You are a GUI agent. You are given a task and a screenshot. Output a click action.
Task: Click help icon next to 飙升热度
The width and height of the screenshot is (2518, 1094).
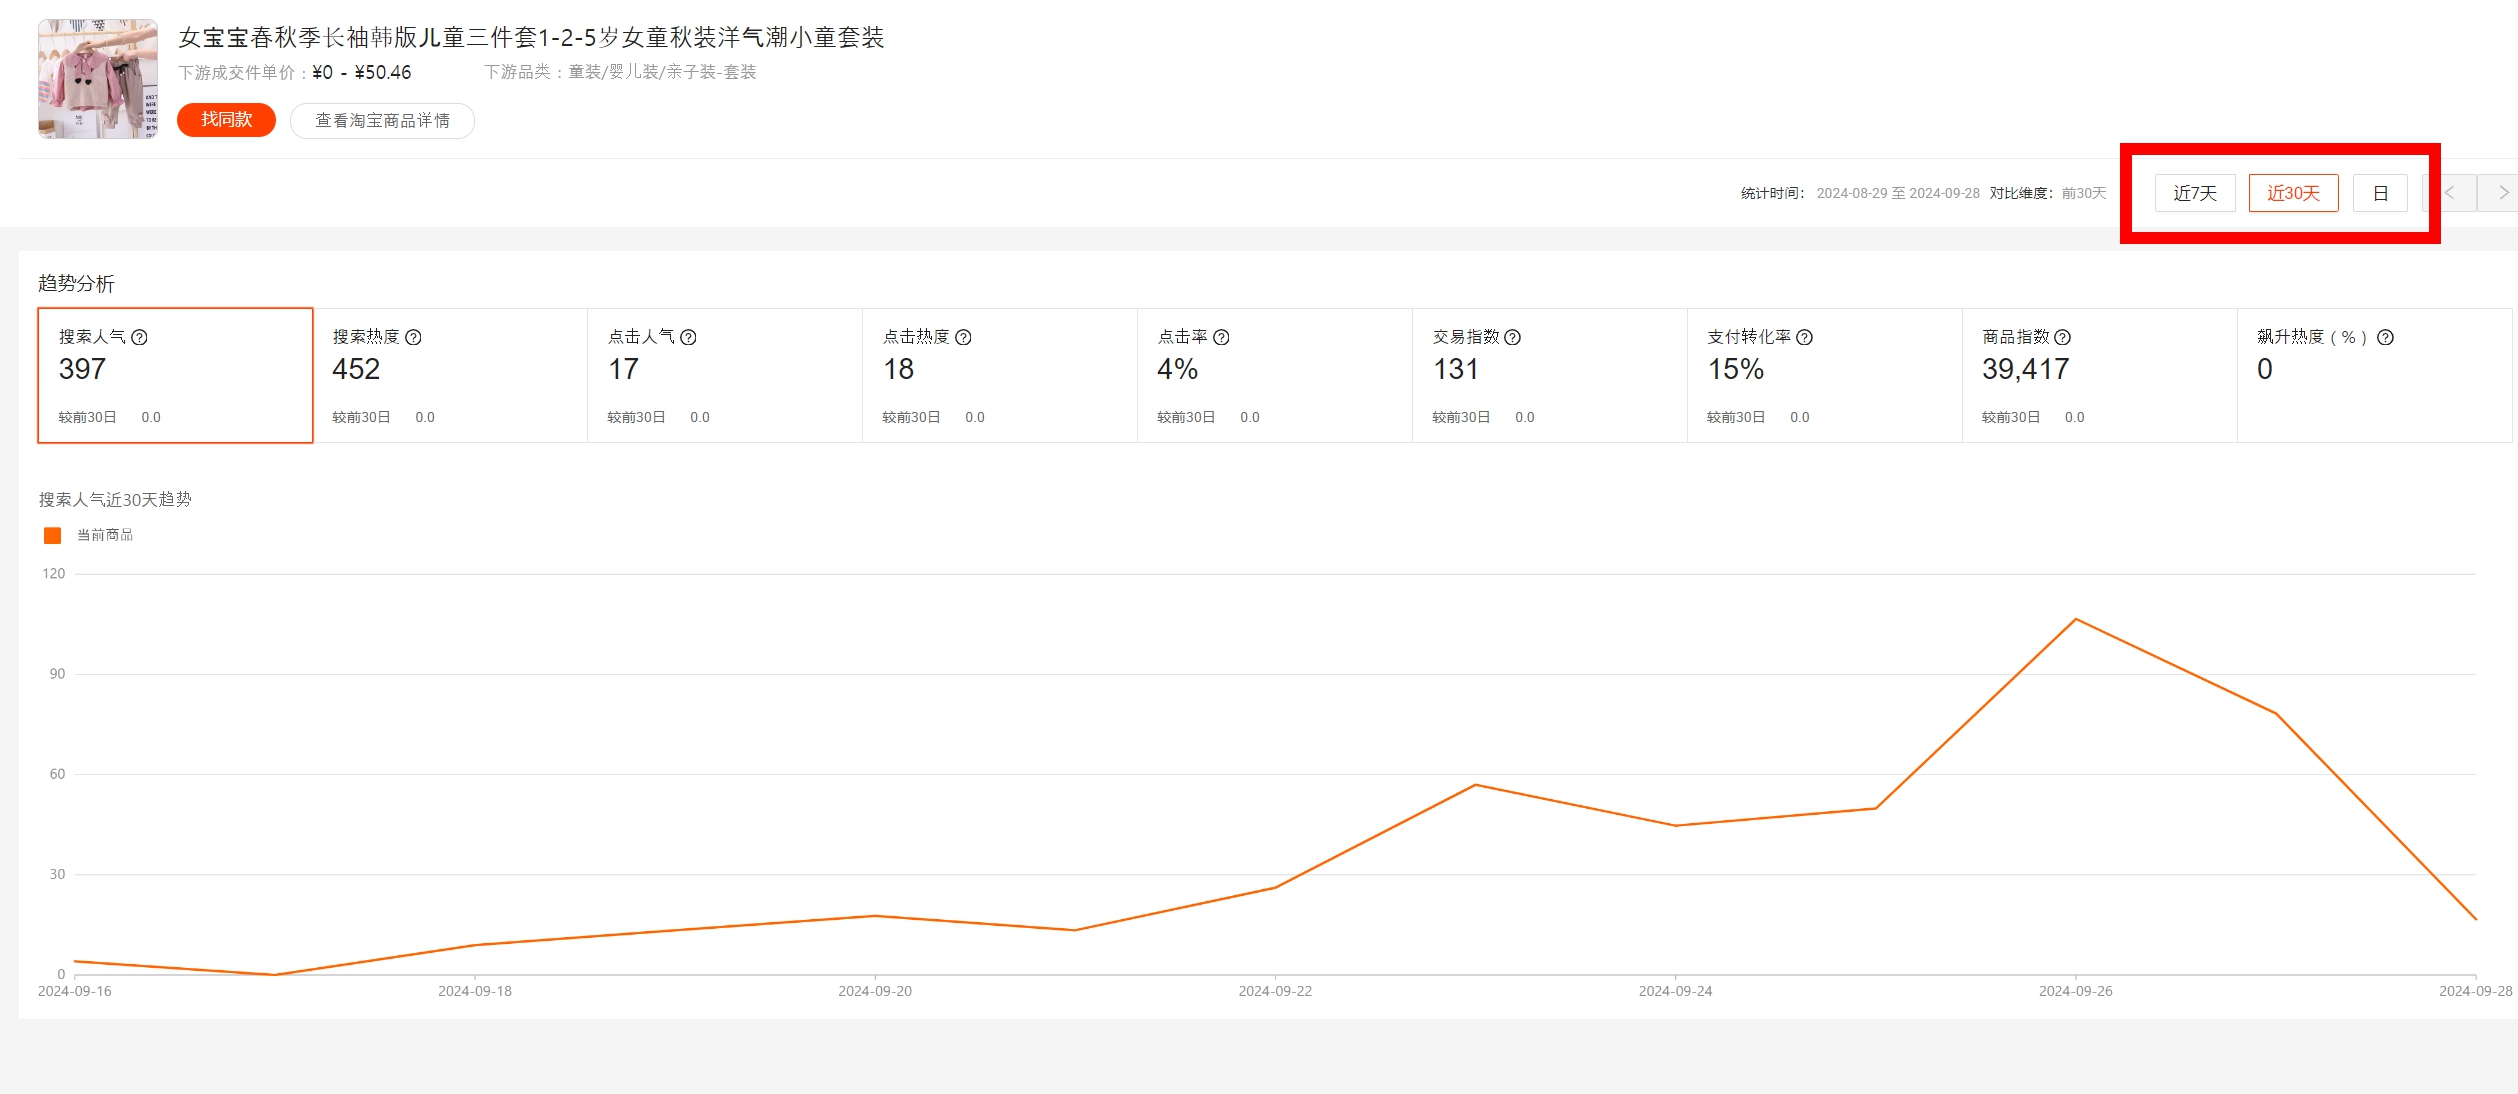pos(2386,337)
